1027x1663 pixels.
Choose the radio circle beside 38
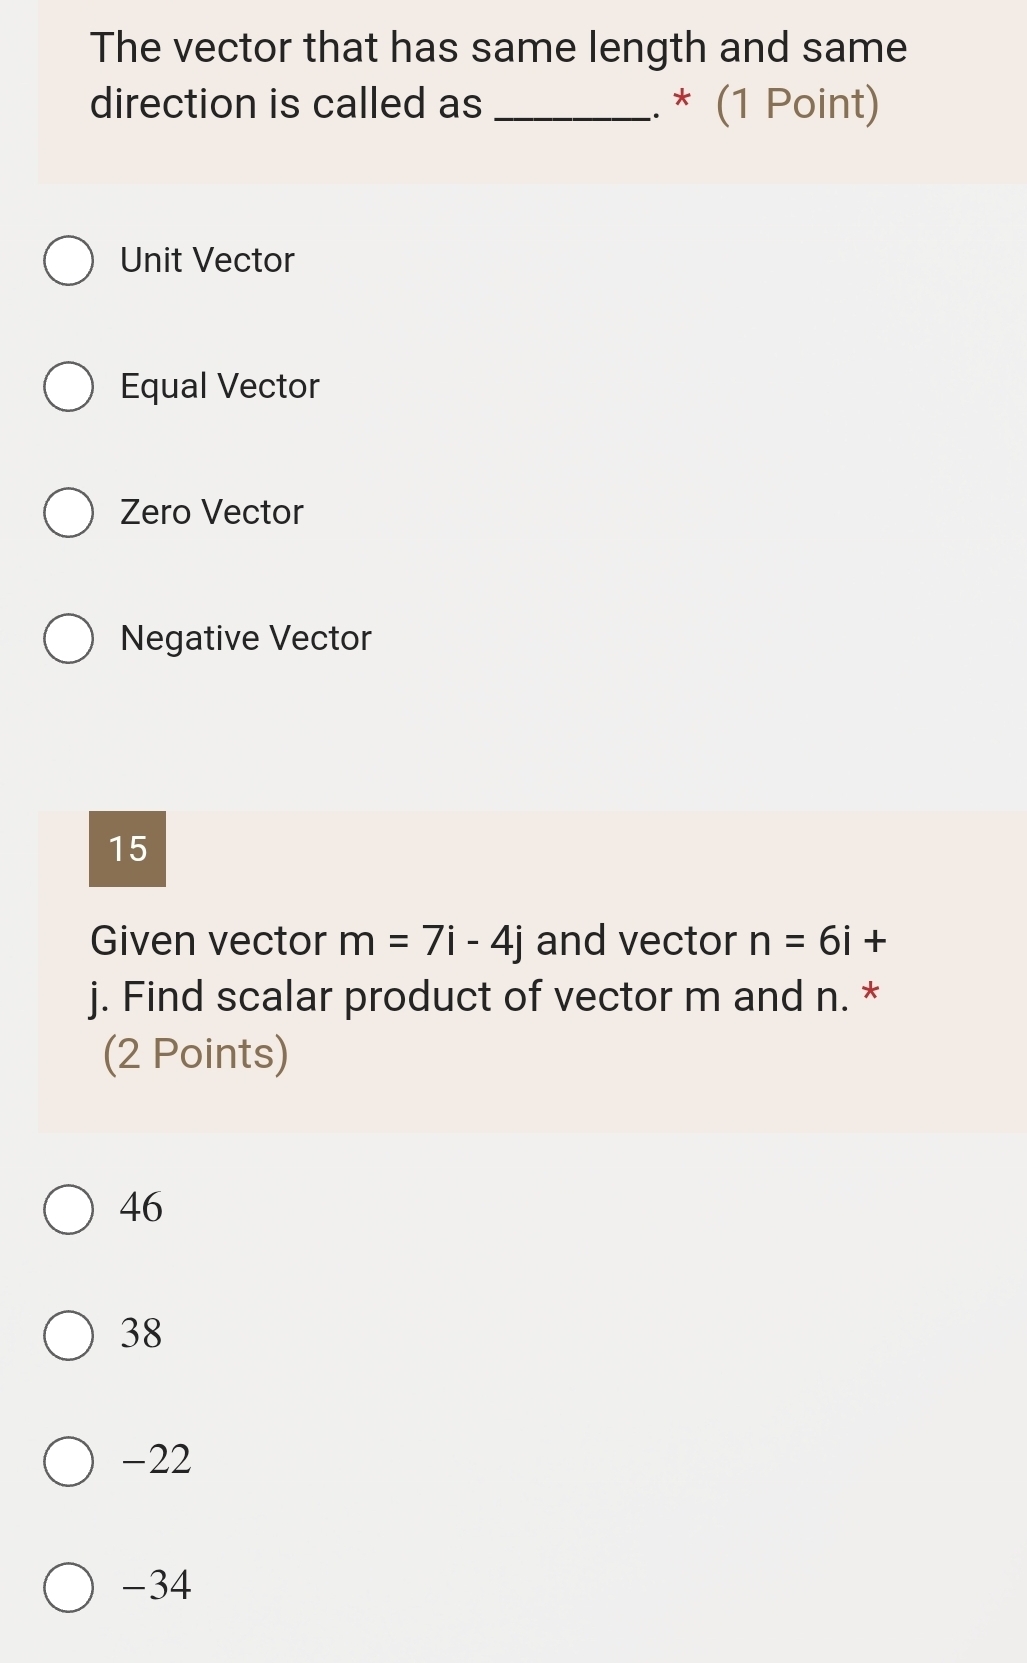[69, 1335]
